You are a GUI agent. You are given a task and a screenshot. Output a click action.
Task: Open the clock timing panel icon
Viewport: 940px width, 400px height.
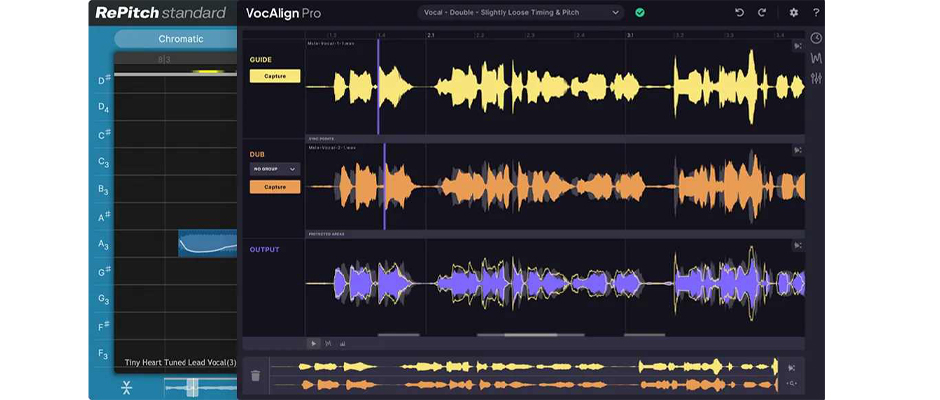[x=816, y=38]
